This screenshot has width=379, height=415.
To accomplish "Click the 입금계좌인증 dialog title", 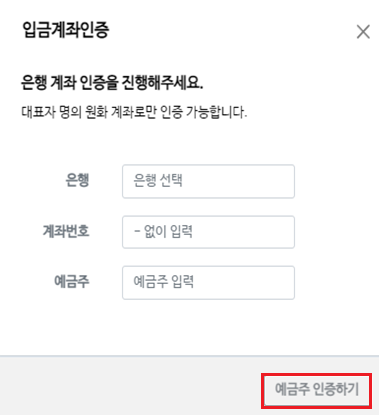I will coord(66,30).
